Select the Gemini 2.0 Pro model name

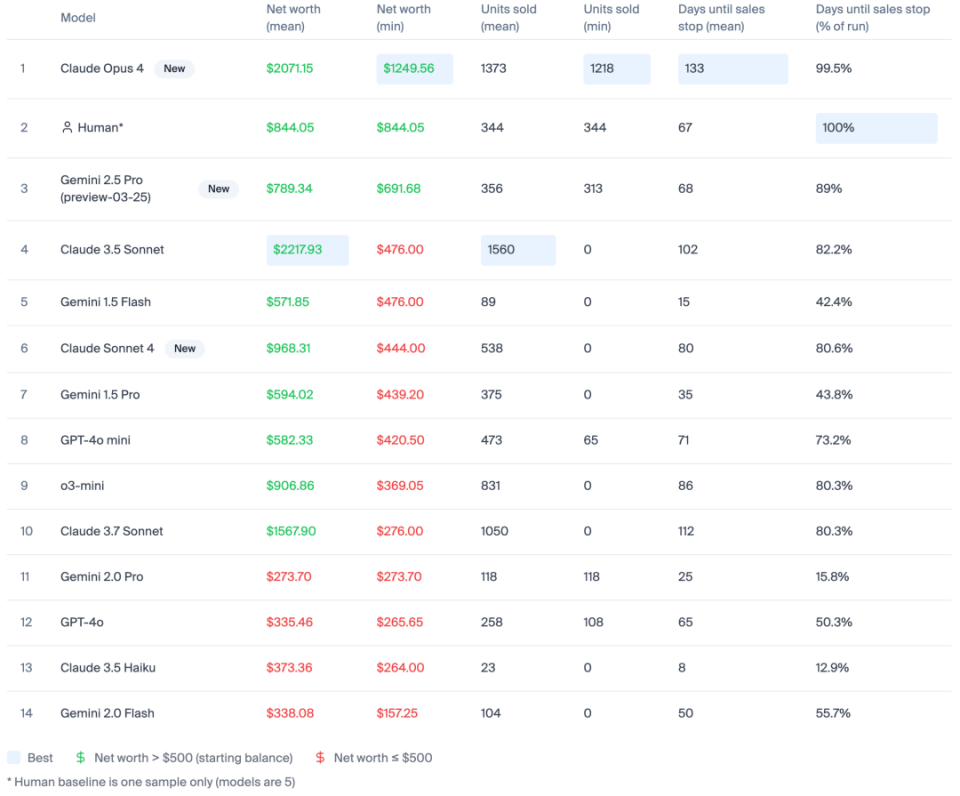[x=102, y=577]
